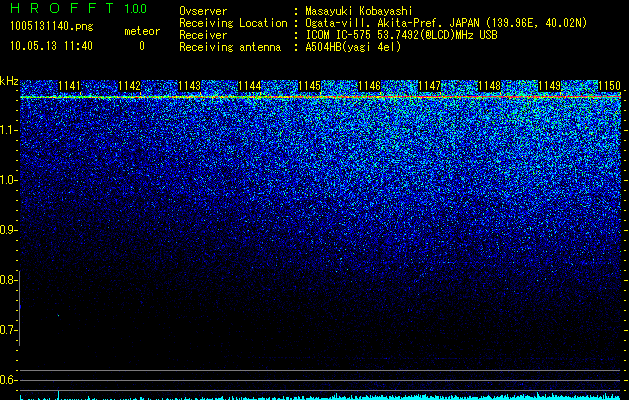The width and height of the screenshot is (629, 400).
Task: Click the 1.1 kHz frequency axis label
Action: tap(8, 130)
